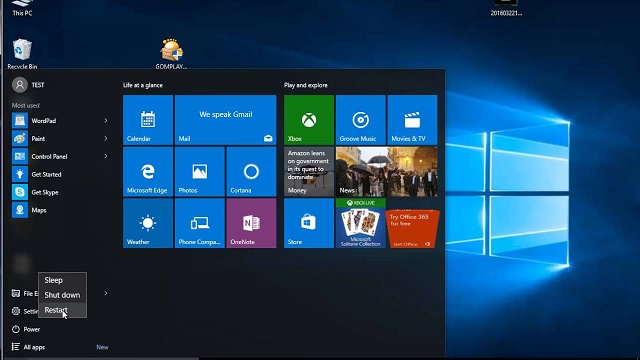This screenshot has height=360, width=640.
Task: Click the Try Office 365 tile
Action: (x=412, y=229)
